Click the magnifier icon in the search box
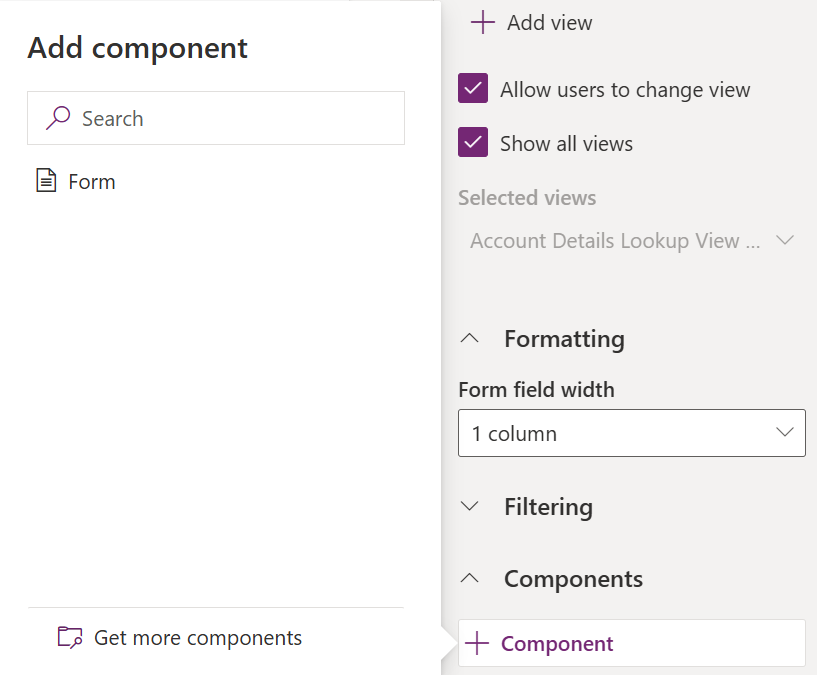Screen dimensions: 817x675 58,118
